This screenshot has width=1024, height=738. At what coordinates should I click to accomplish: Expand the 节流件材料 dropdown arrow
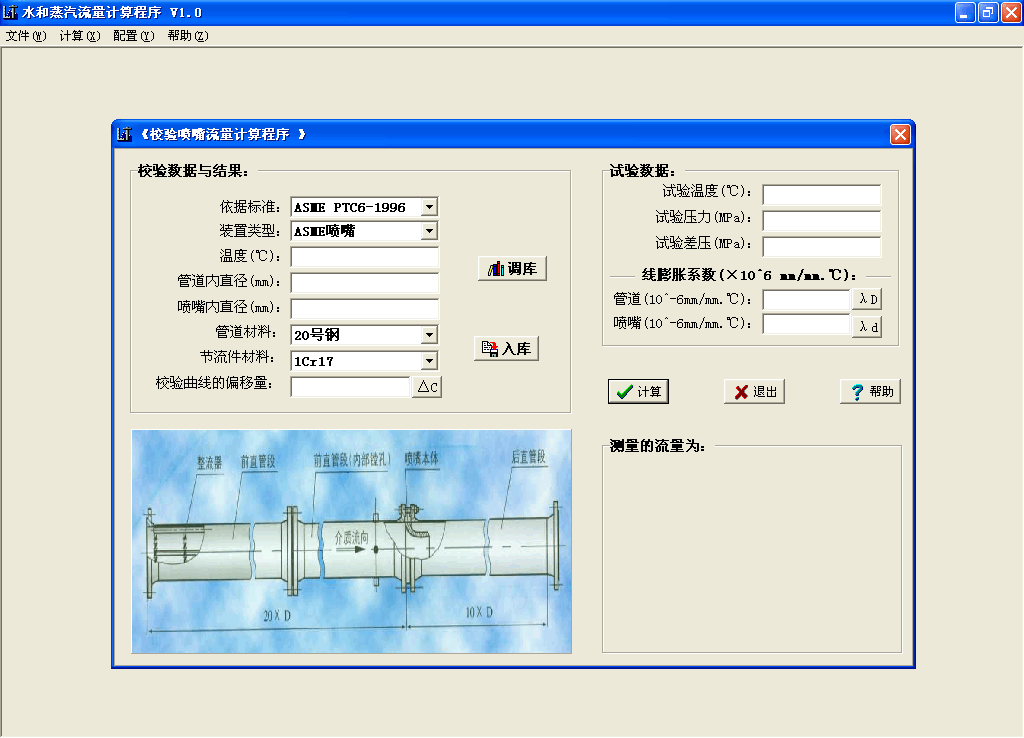coord(429,361)
